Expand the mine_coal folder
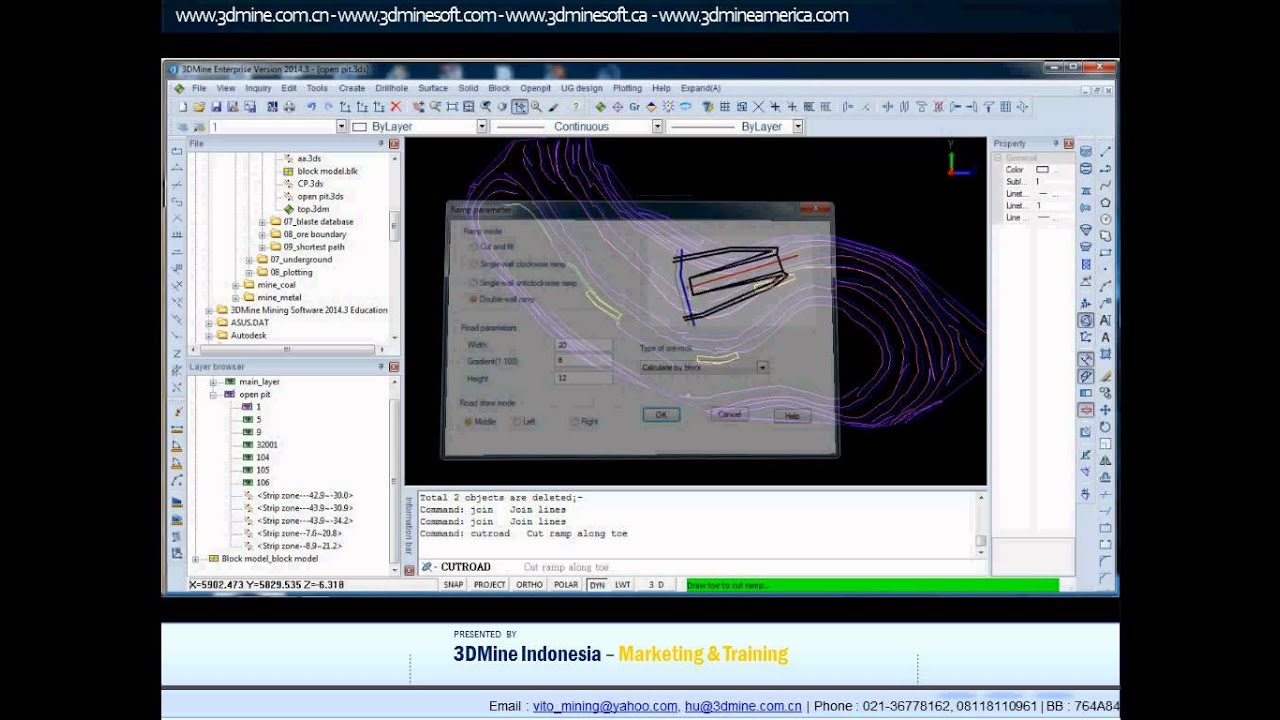This screenshot has width=1280, height=720. point(237,285)
